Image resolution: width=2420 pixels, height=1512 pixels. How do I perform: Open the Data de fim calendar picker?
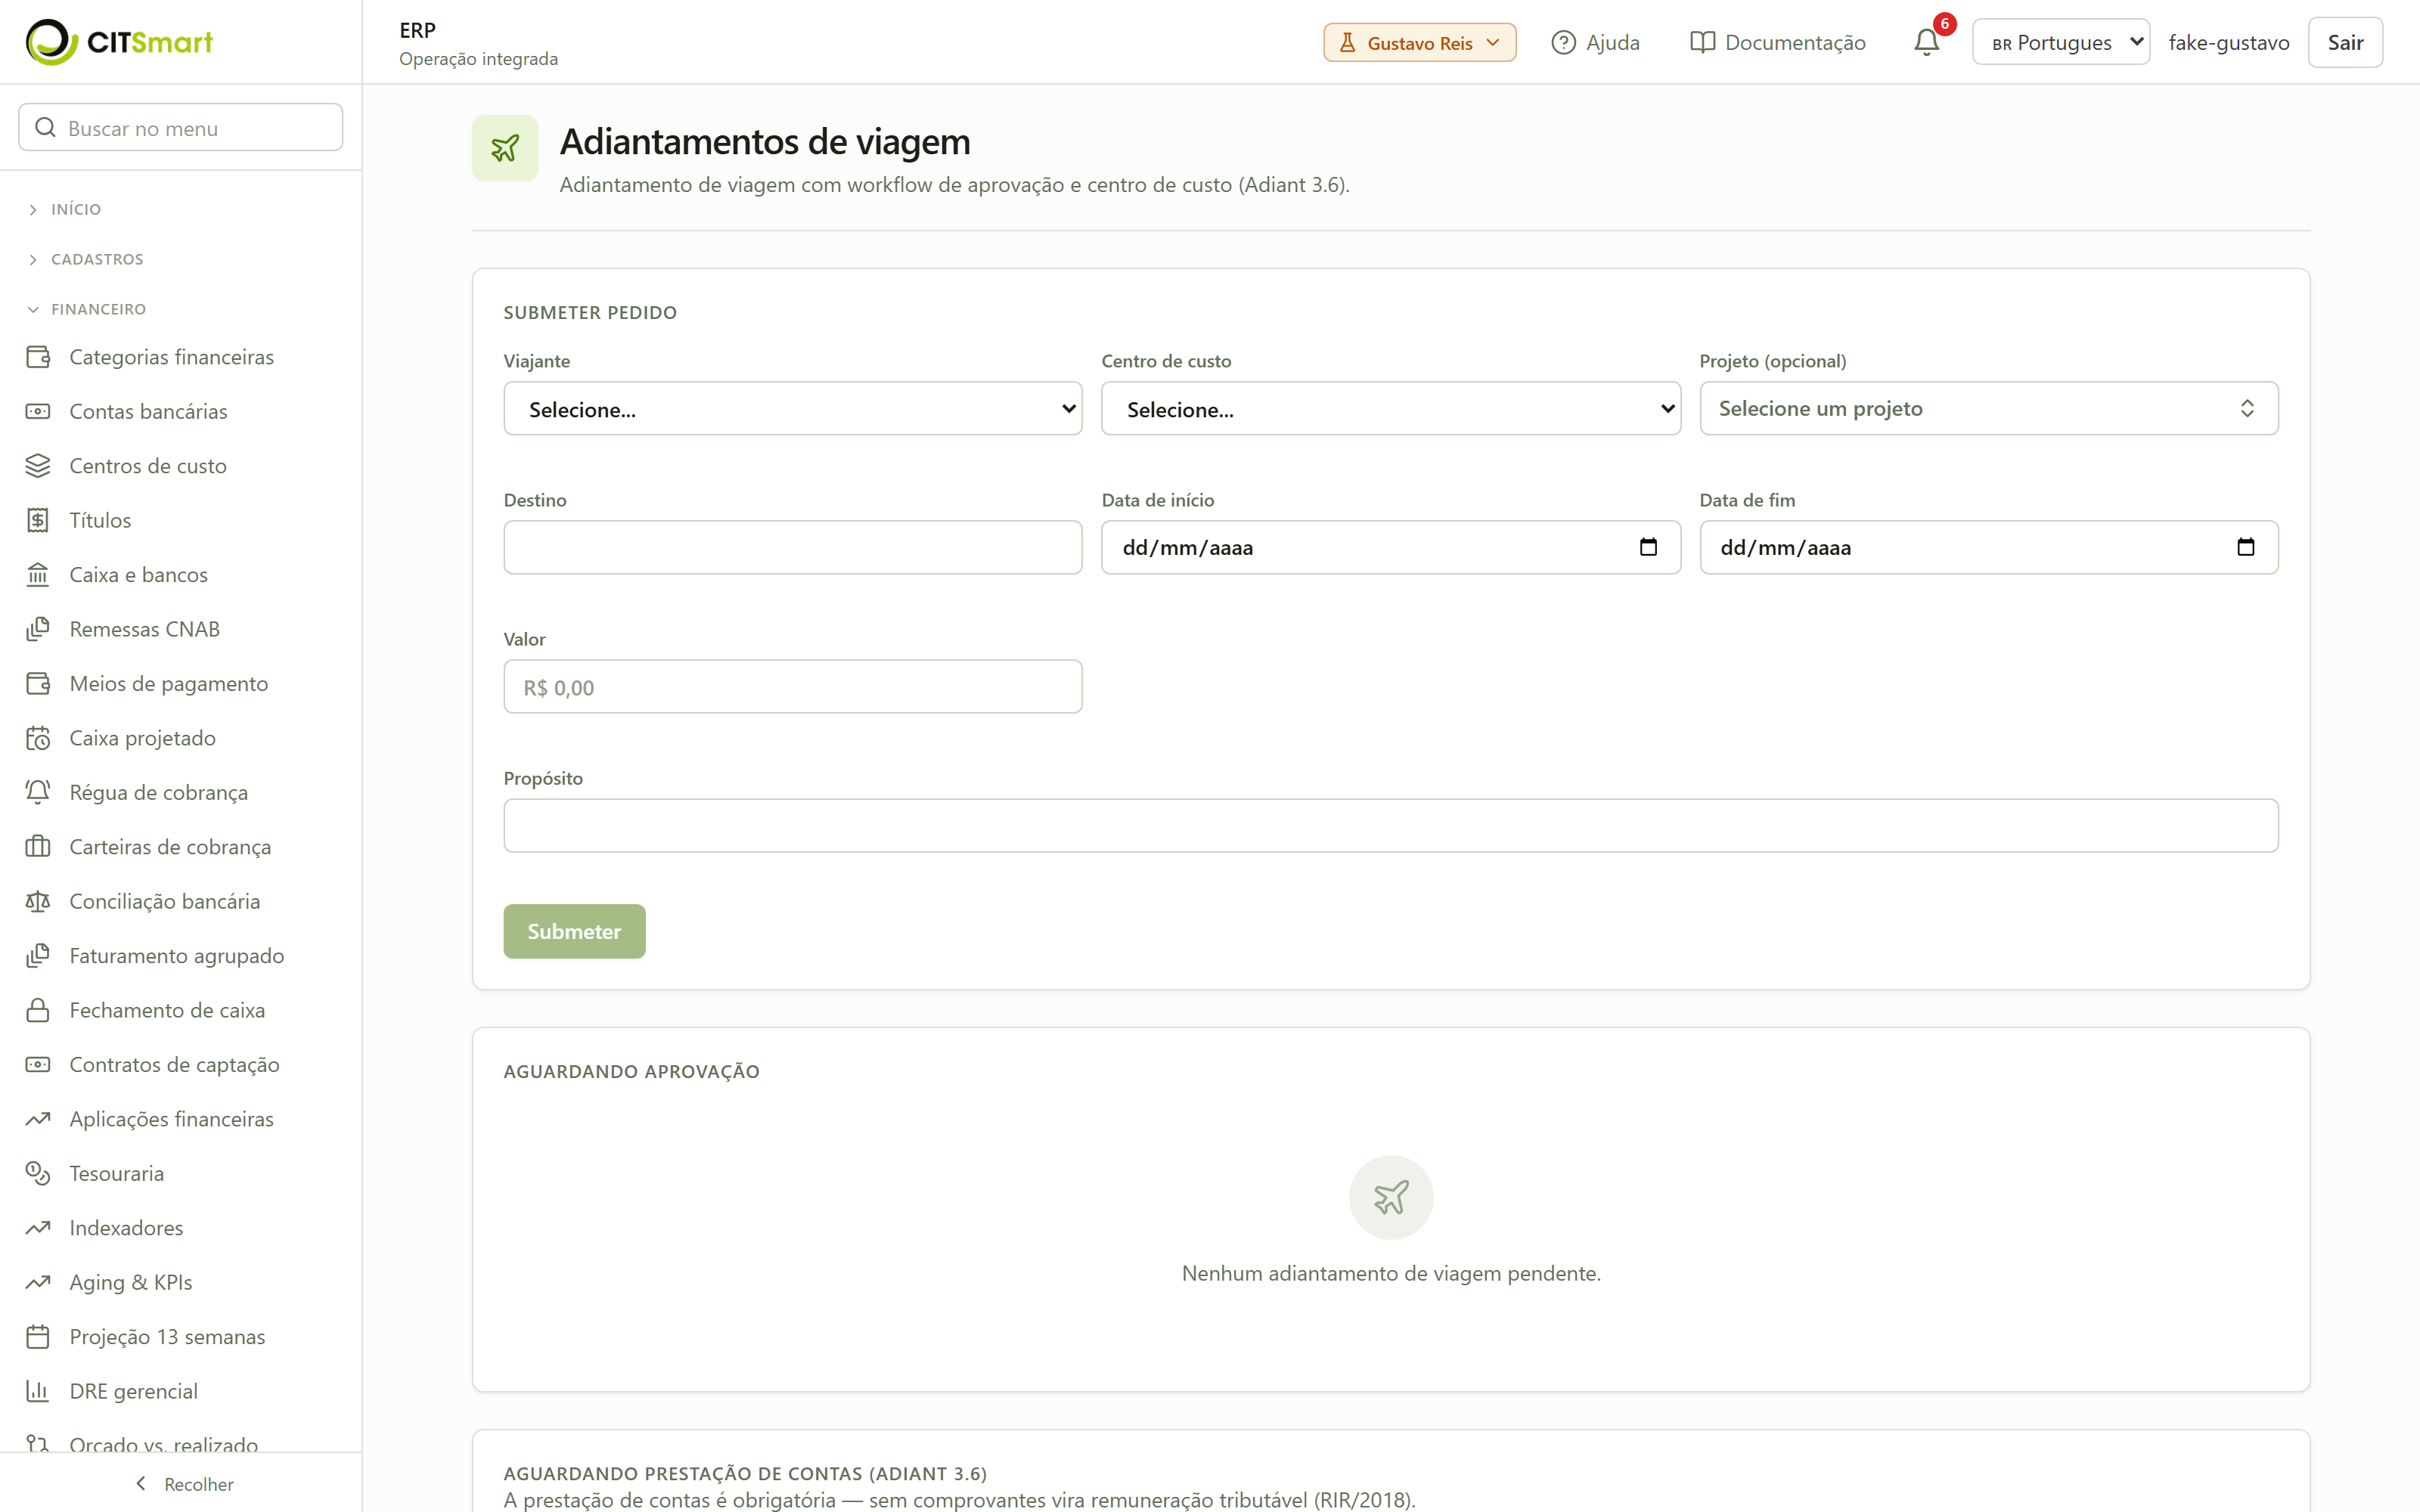point(2246,547)
